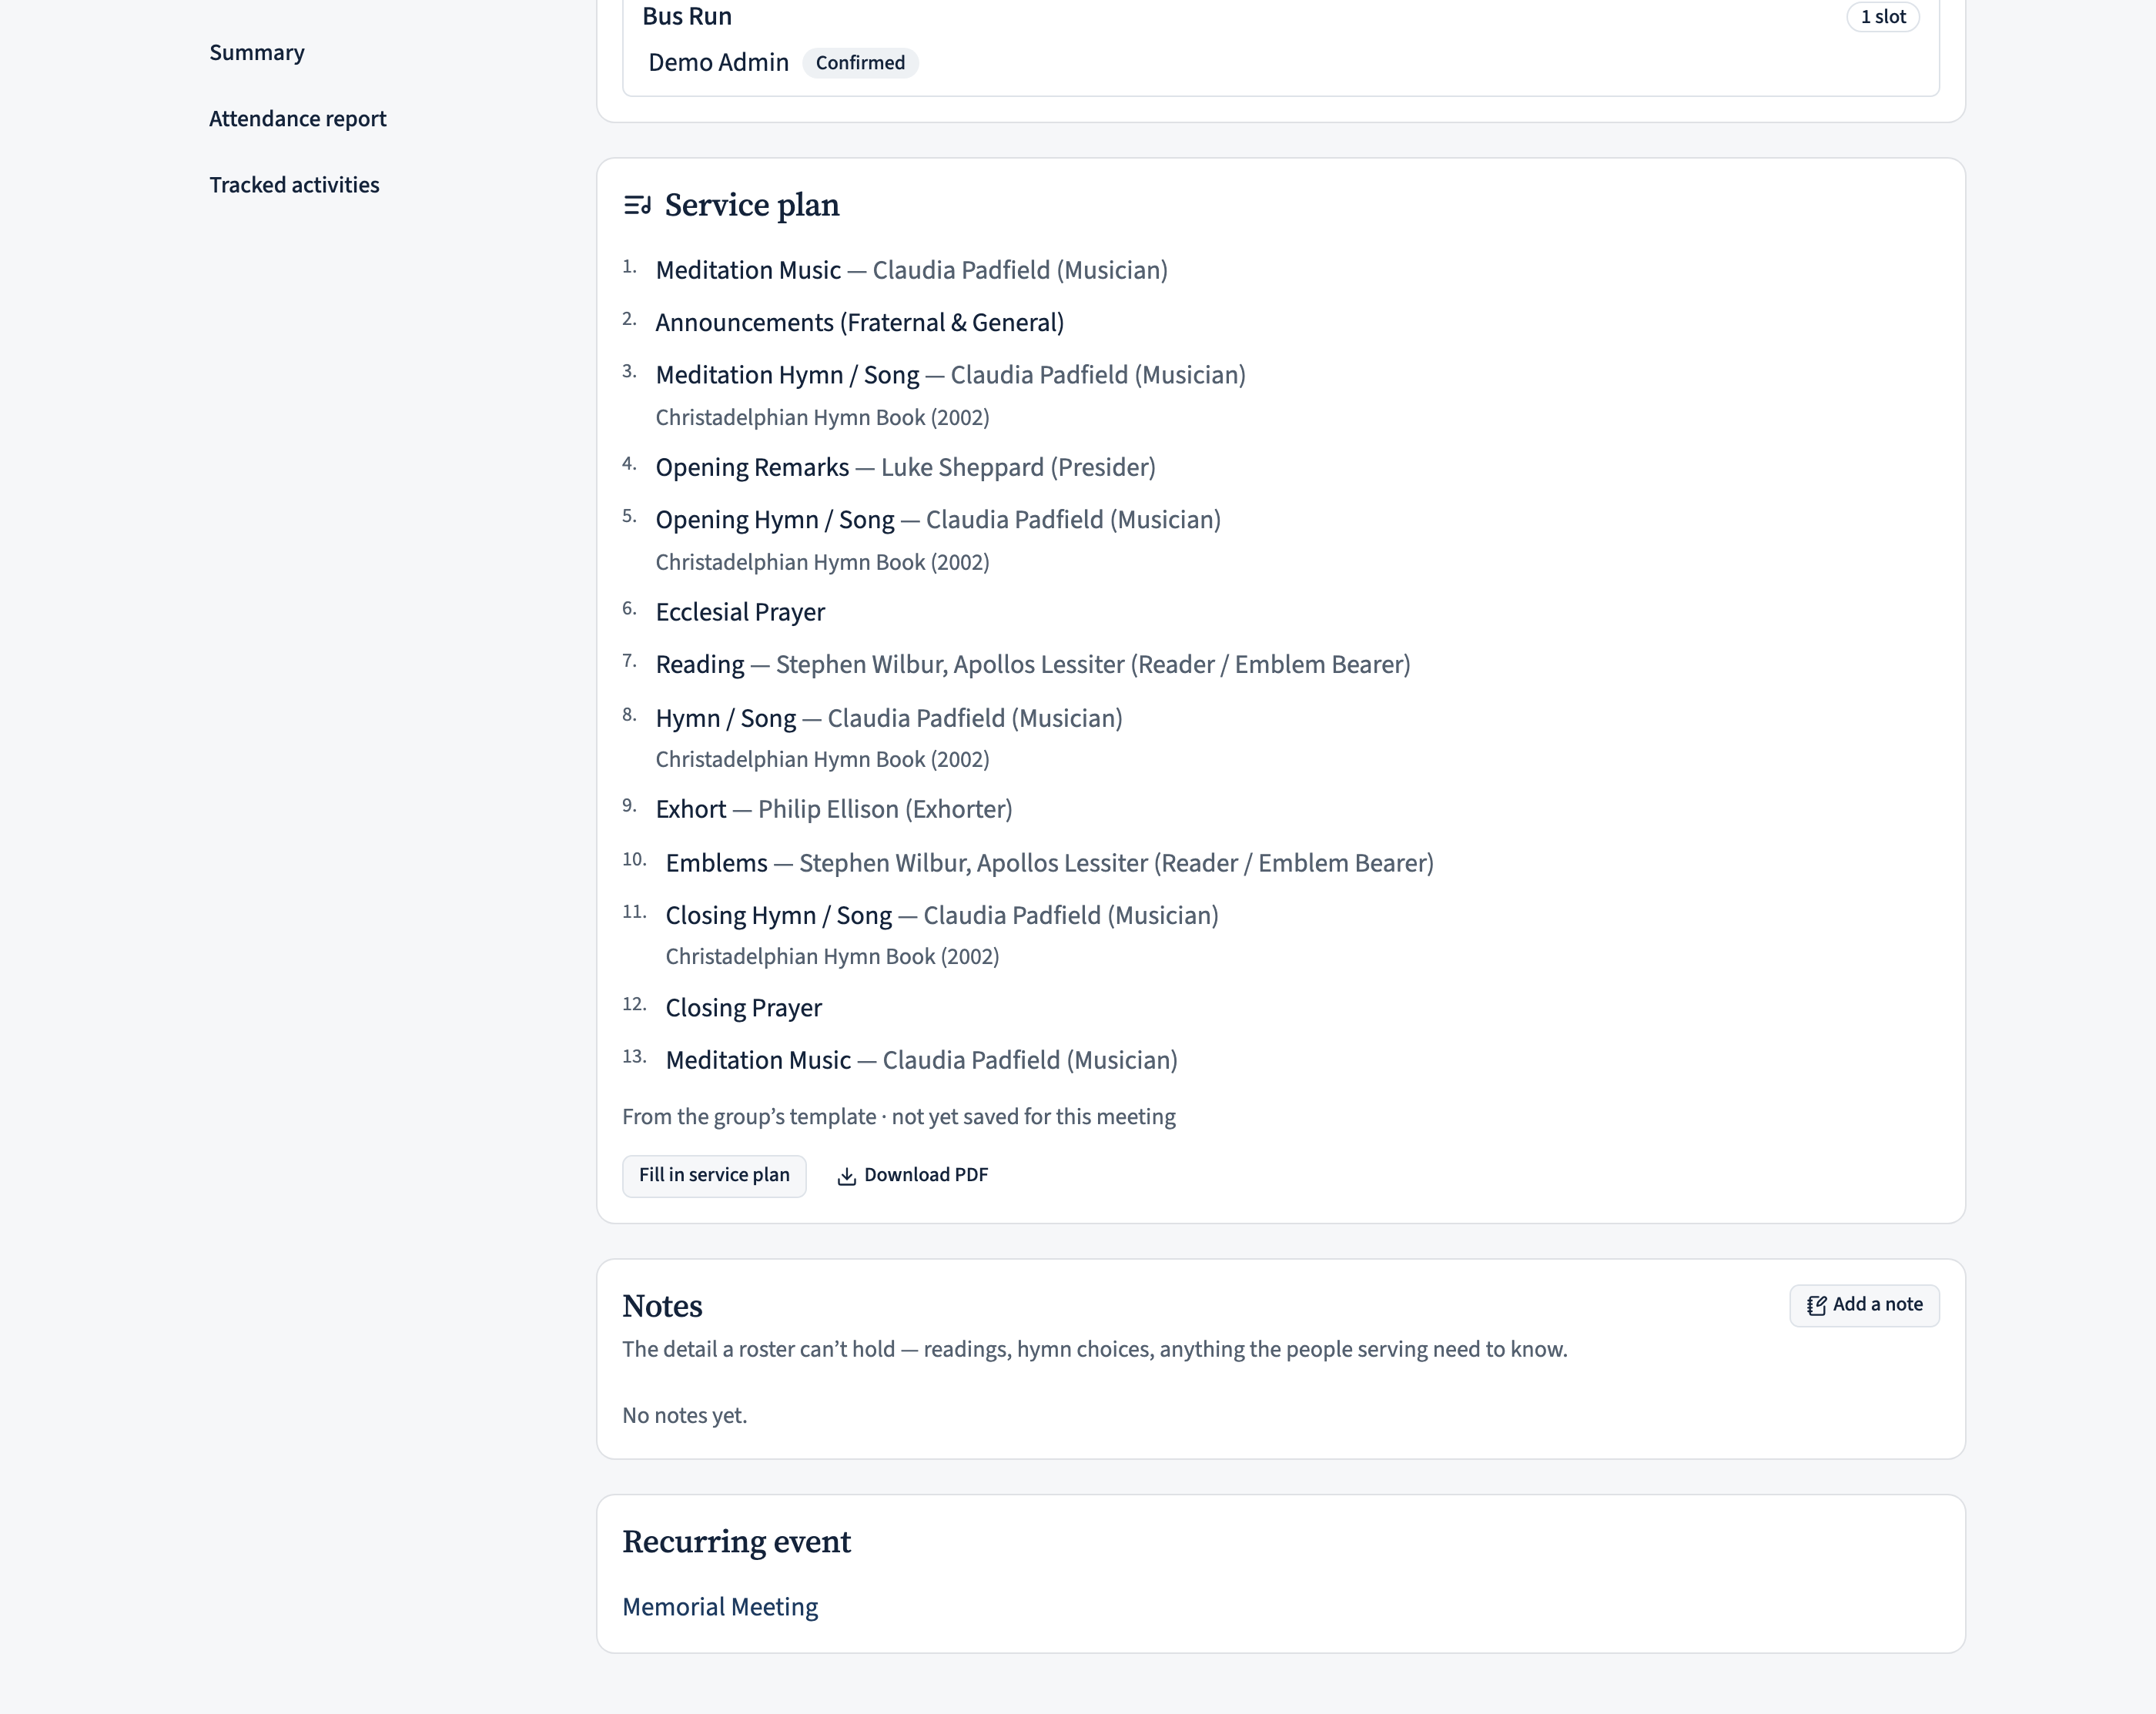Click the Confirmed status badge

(860, 63)
